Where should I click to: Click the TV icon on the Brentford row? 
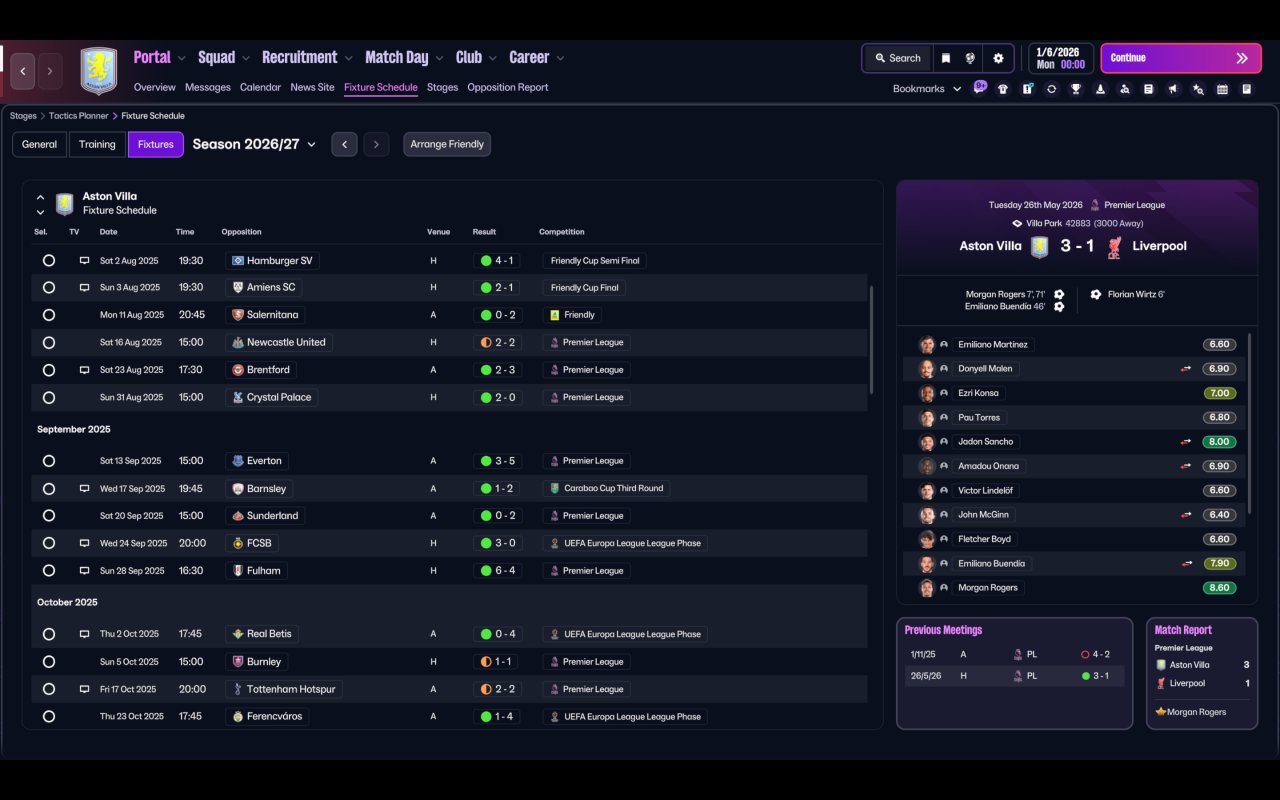click(x=85, y=370)
